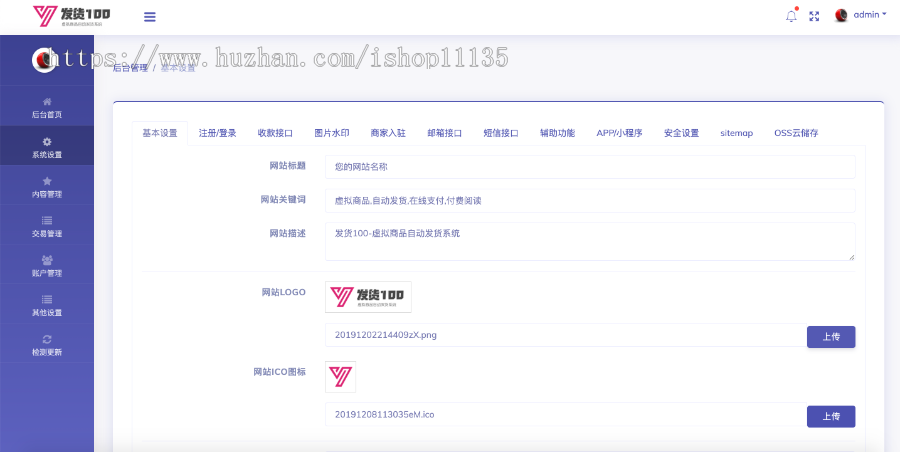This screenshot has width=900, height=452.
Task: Switch to 图片水印 tab
Action: pyautogui.click(x=332, y=133)
